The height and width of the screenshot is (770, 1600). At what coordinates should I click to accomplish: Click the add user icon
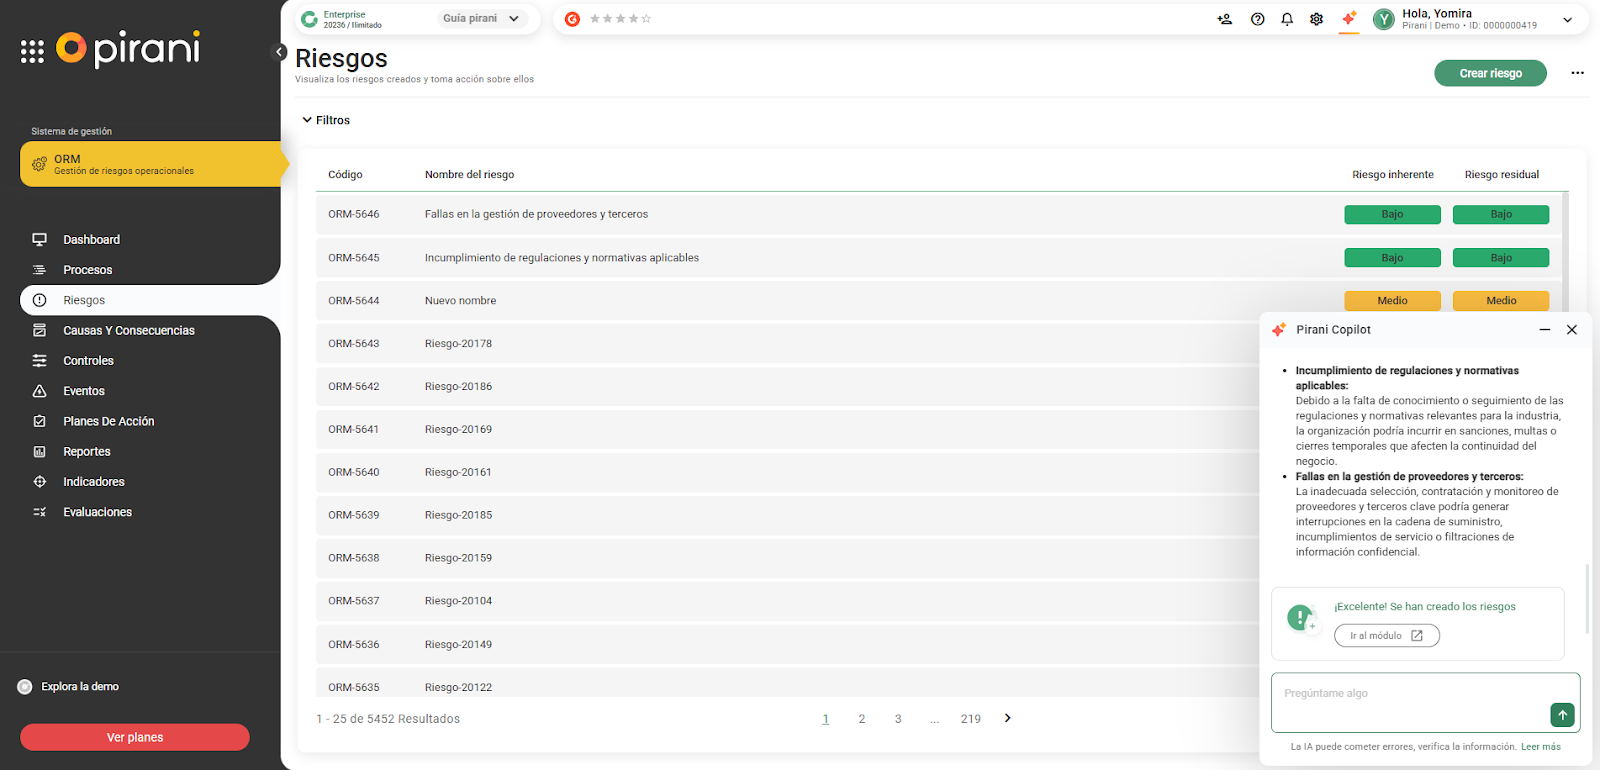[1224, 19]
